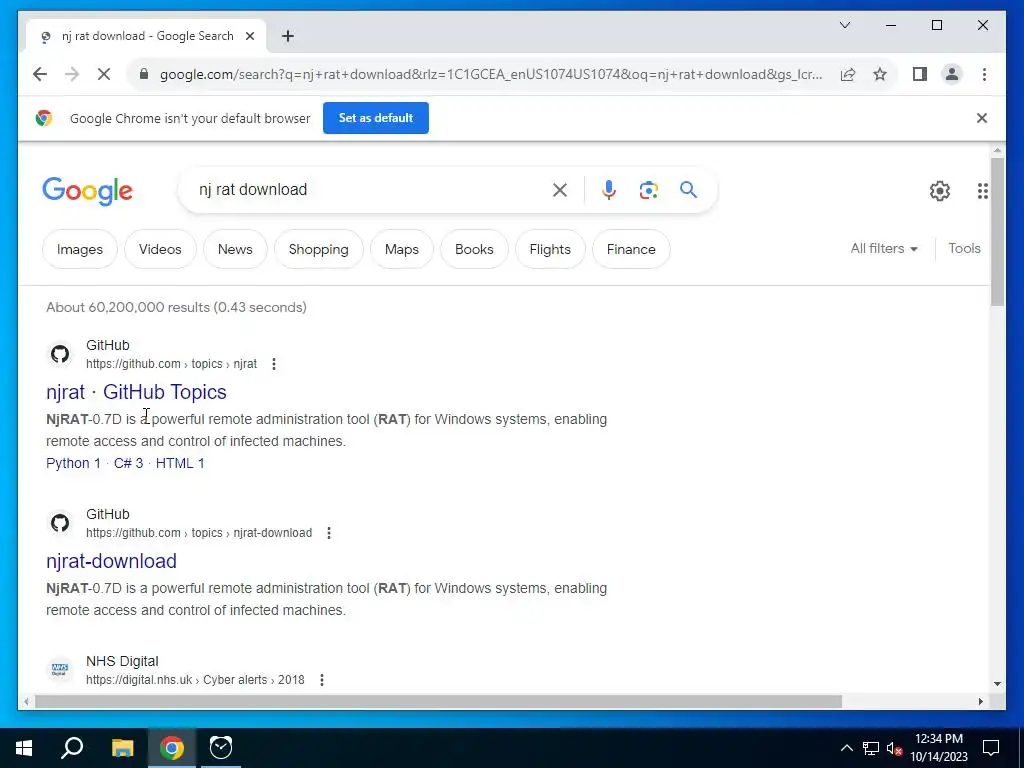The height and width of the screenshot is (768, 1024).
Task: Open the C# 3 sublink
Action: pos(128,463)
